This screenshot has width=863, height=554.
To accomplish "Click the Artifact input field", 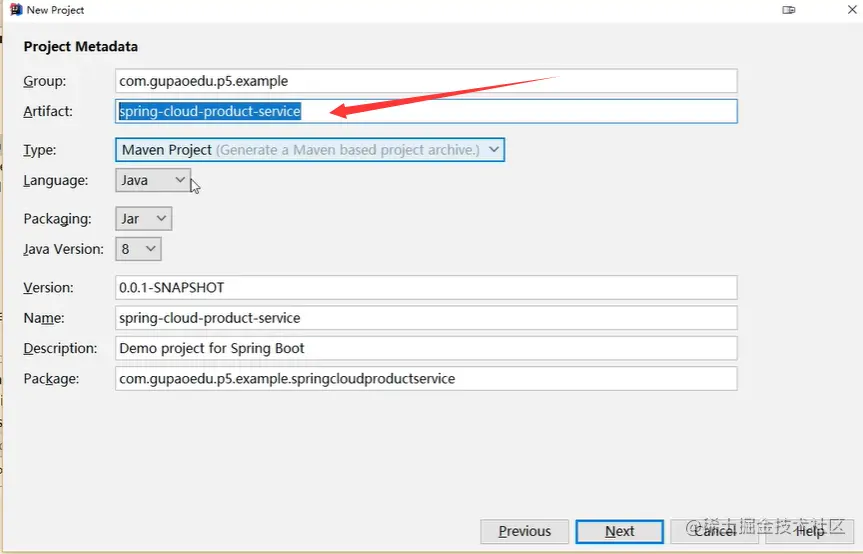I will pos(426,111).
